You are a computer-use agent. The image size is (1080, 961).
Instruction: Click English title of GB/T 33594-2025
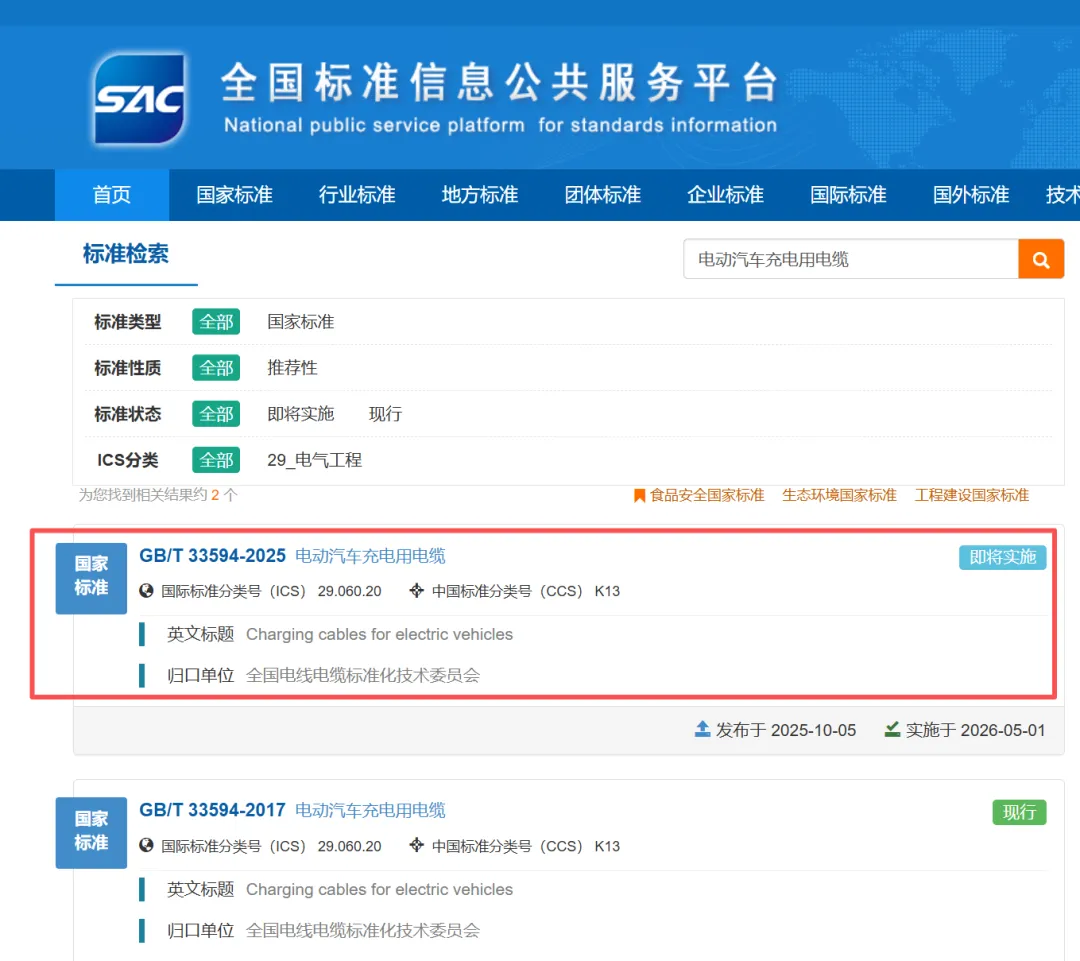tap(380, 634)
